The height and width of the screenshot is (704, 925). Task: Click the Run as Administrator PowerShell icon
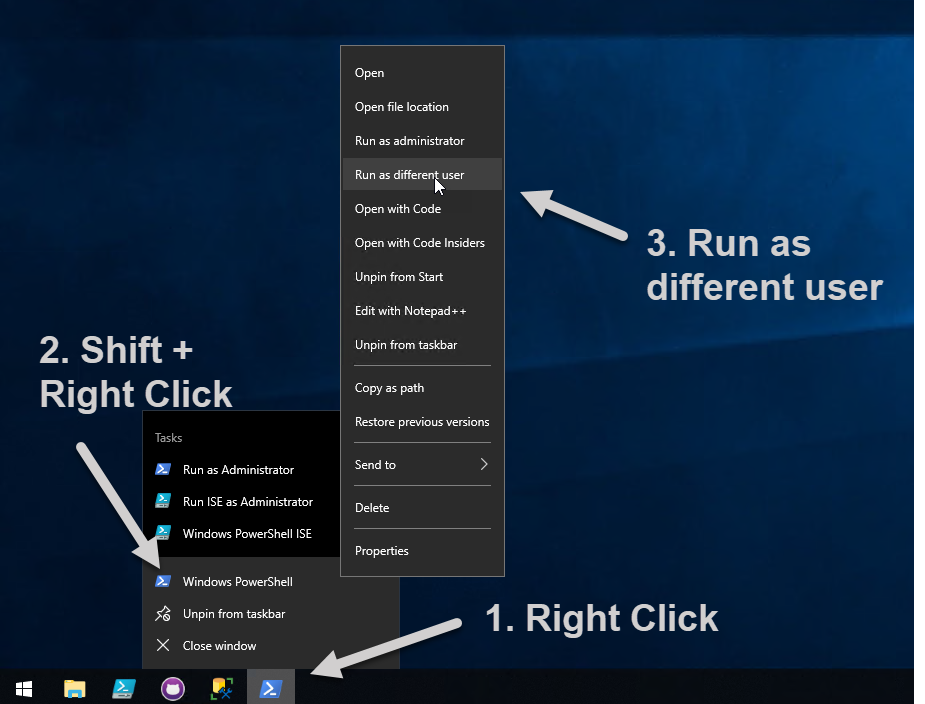pos(163,469)
